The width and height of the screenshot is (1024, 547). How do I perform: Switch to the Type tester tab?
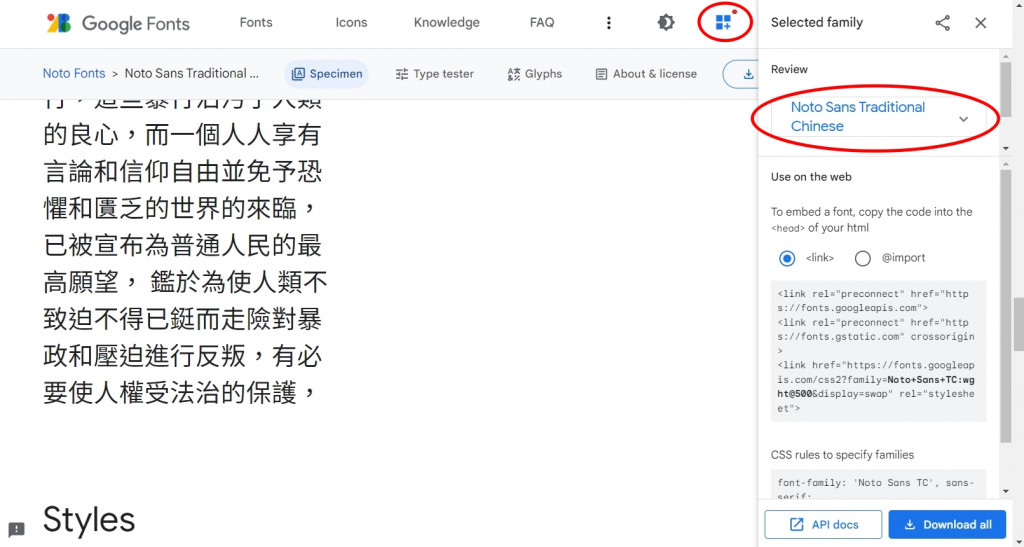tap(434, 74)
